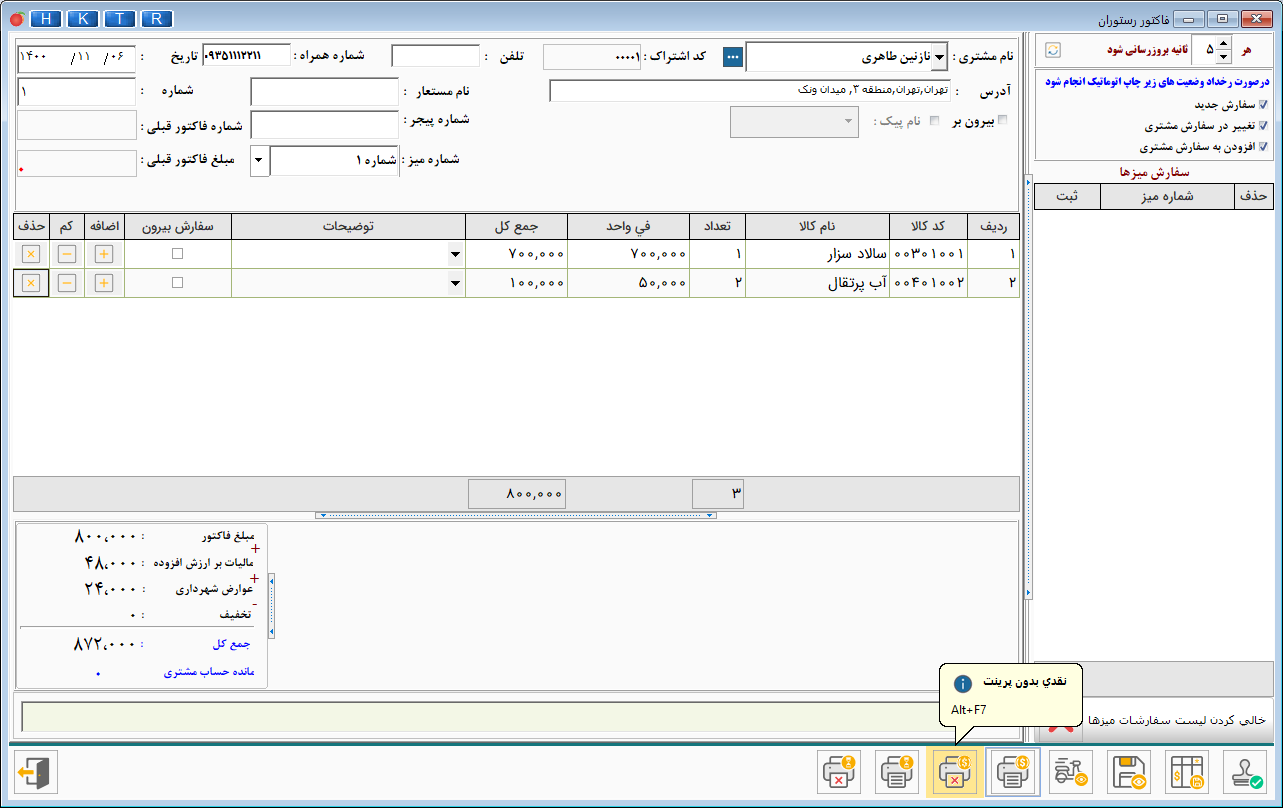Click the minus reduce icon for آب پرتقال row
Screen dimensions: 1283x808
[67, 283]
